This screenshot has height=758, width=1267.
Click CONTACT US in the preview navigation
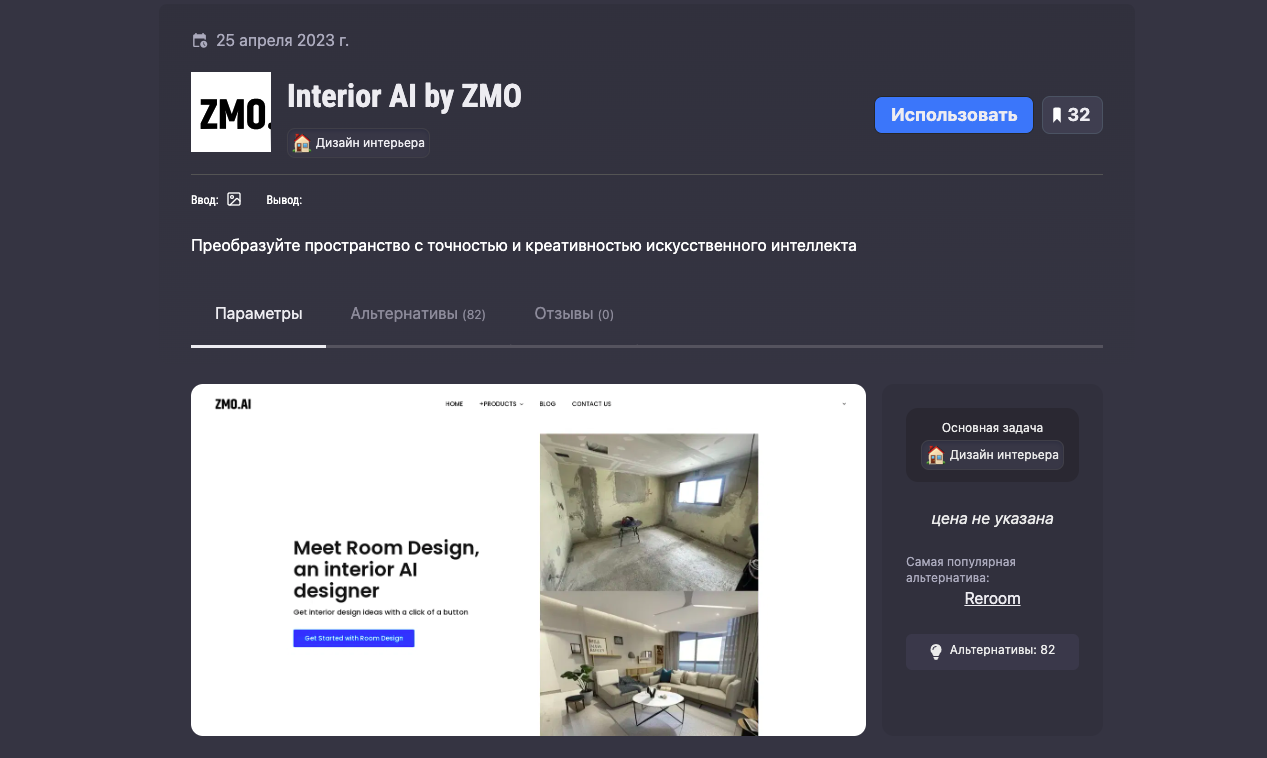pyautogui.click(x=591, y=404)
